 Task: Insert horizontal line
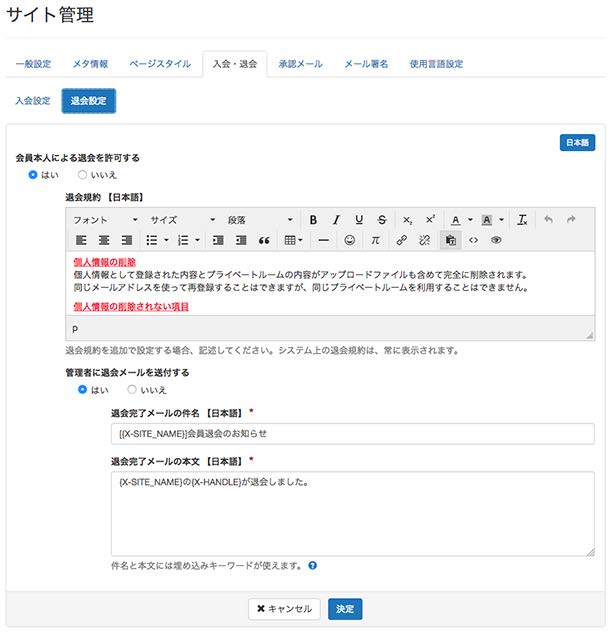323,240
